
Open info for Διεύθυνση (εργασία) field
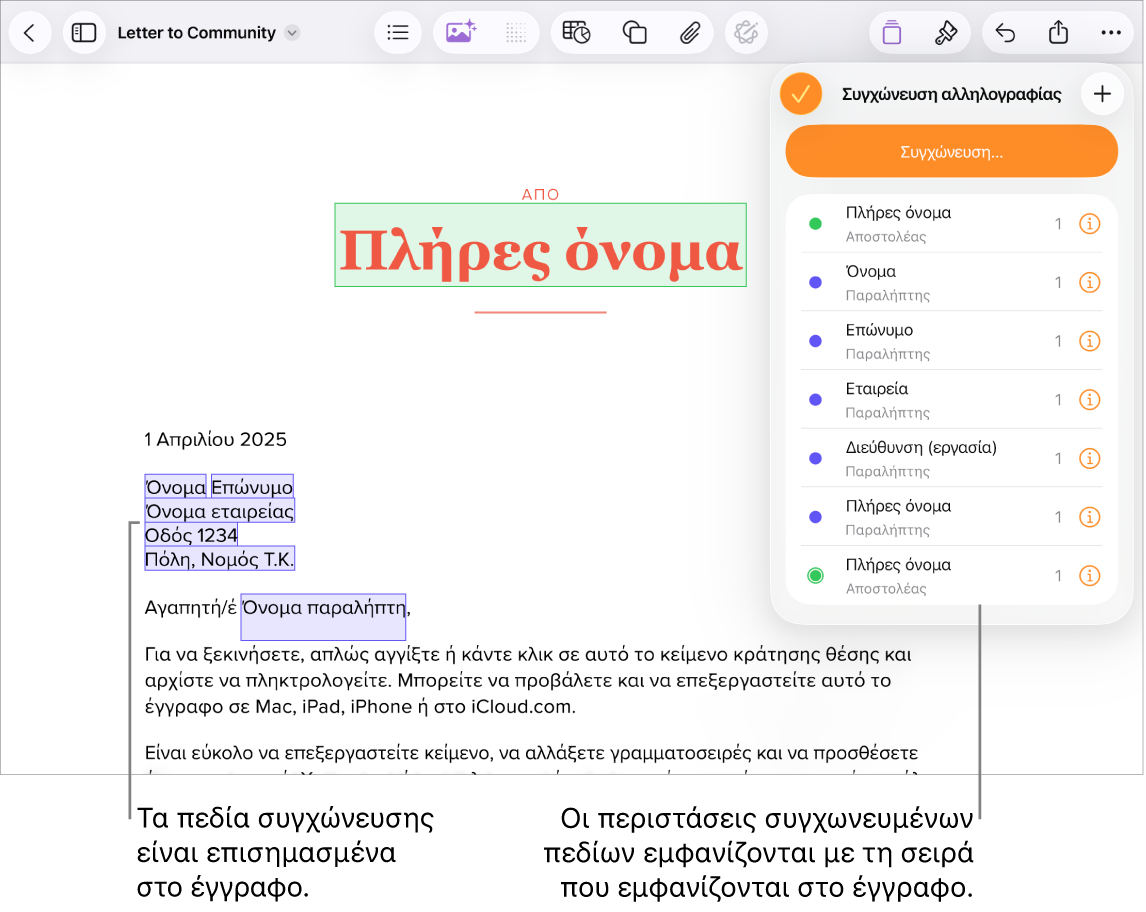(x=1089, y=458)
